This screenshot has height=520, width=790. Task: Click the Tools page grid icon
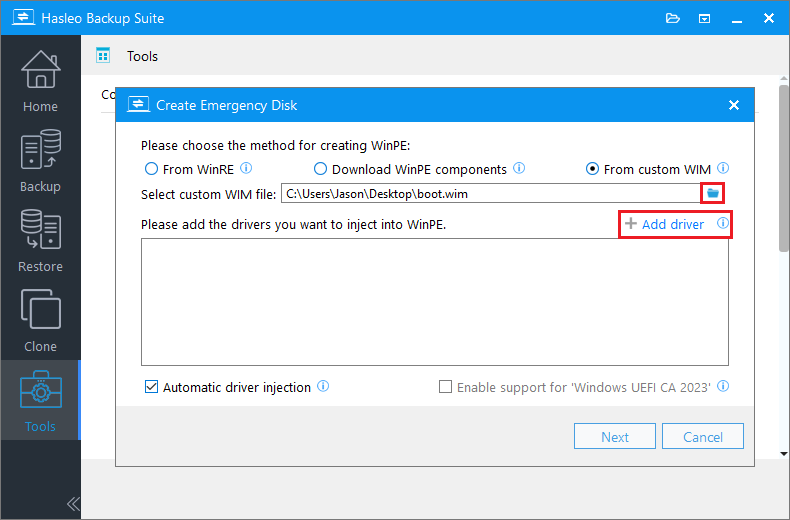click(x=103, y=55)
